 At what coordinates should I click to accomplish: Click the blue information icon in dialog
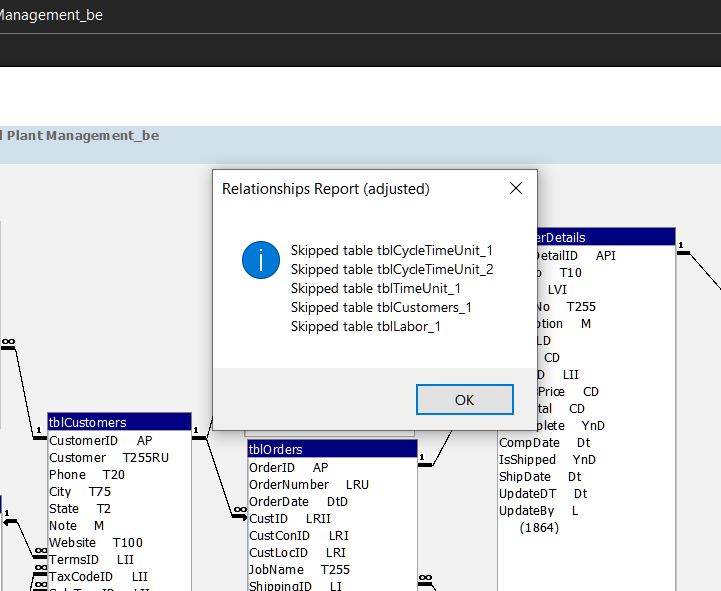261,260
